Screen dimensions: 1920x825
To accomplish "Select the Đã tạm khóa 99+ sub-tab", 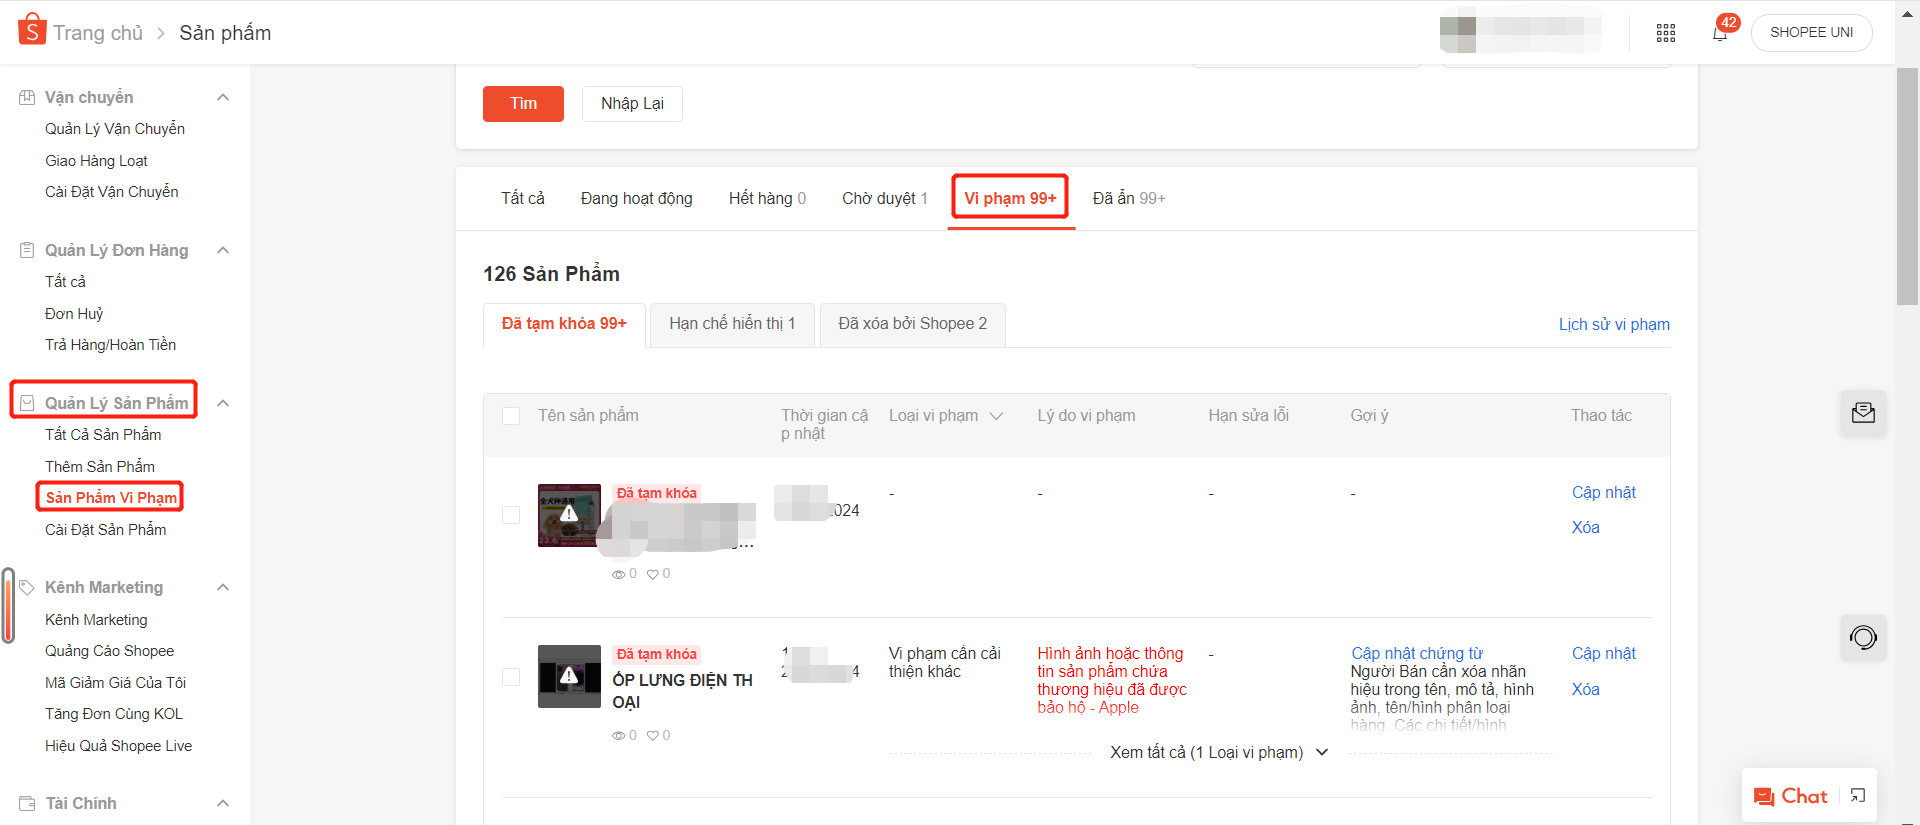I will click(x=564, y=324).
